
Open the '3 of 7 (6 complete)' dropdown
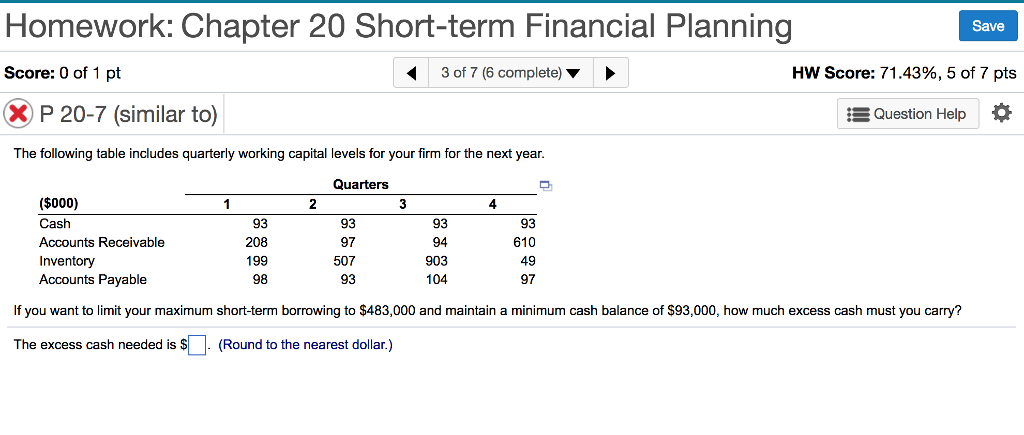click(511, 73)
